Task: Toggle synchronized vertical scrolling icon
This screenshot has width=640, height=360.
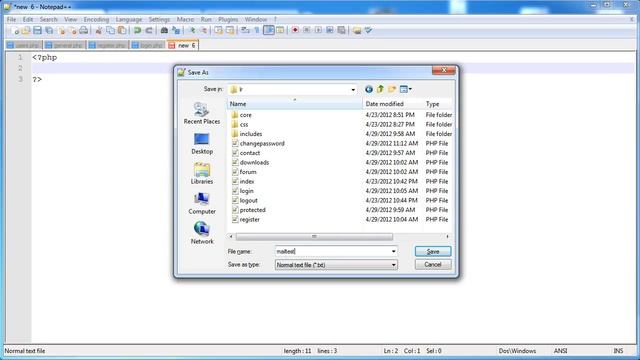Action: (x=218, y=31)
